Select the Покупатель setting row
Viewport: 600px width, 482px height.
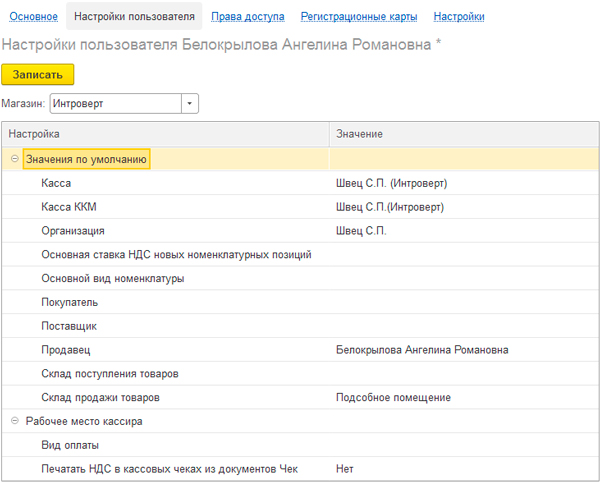tap(300, 302)
